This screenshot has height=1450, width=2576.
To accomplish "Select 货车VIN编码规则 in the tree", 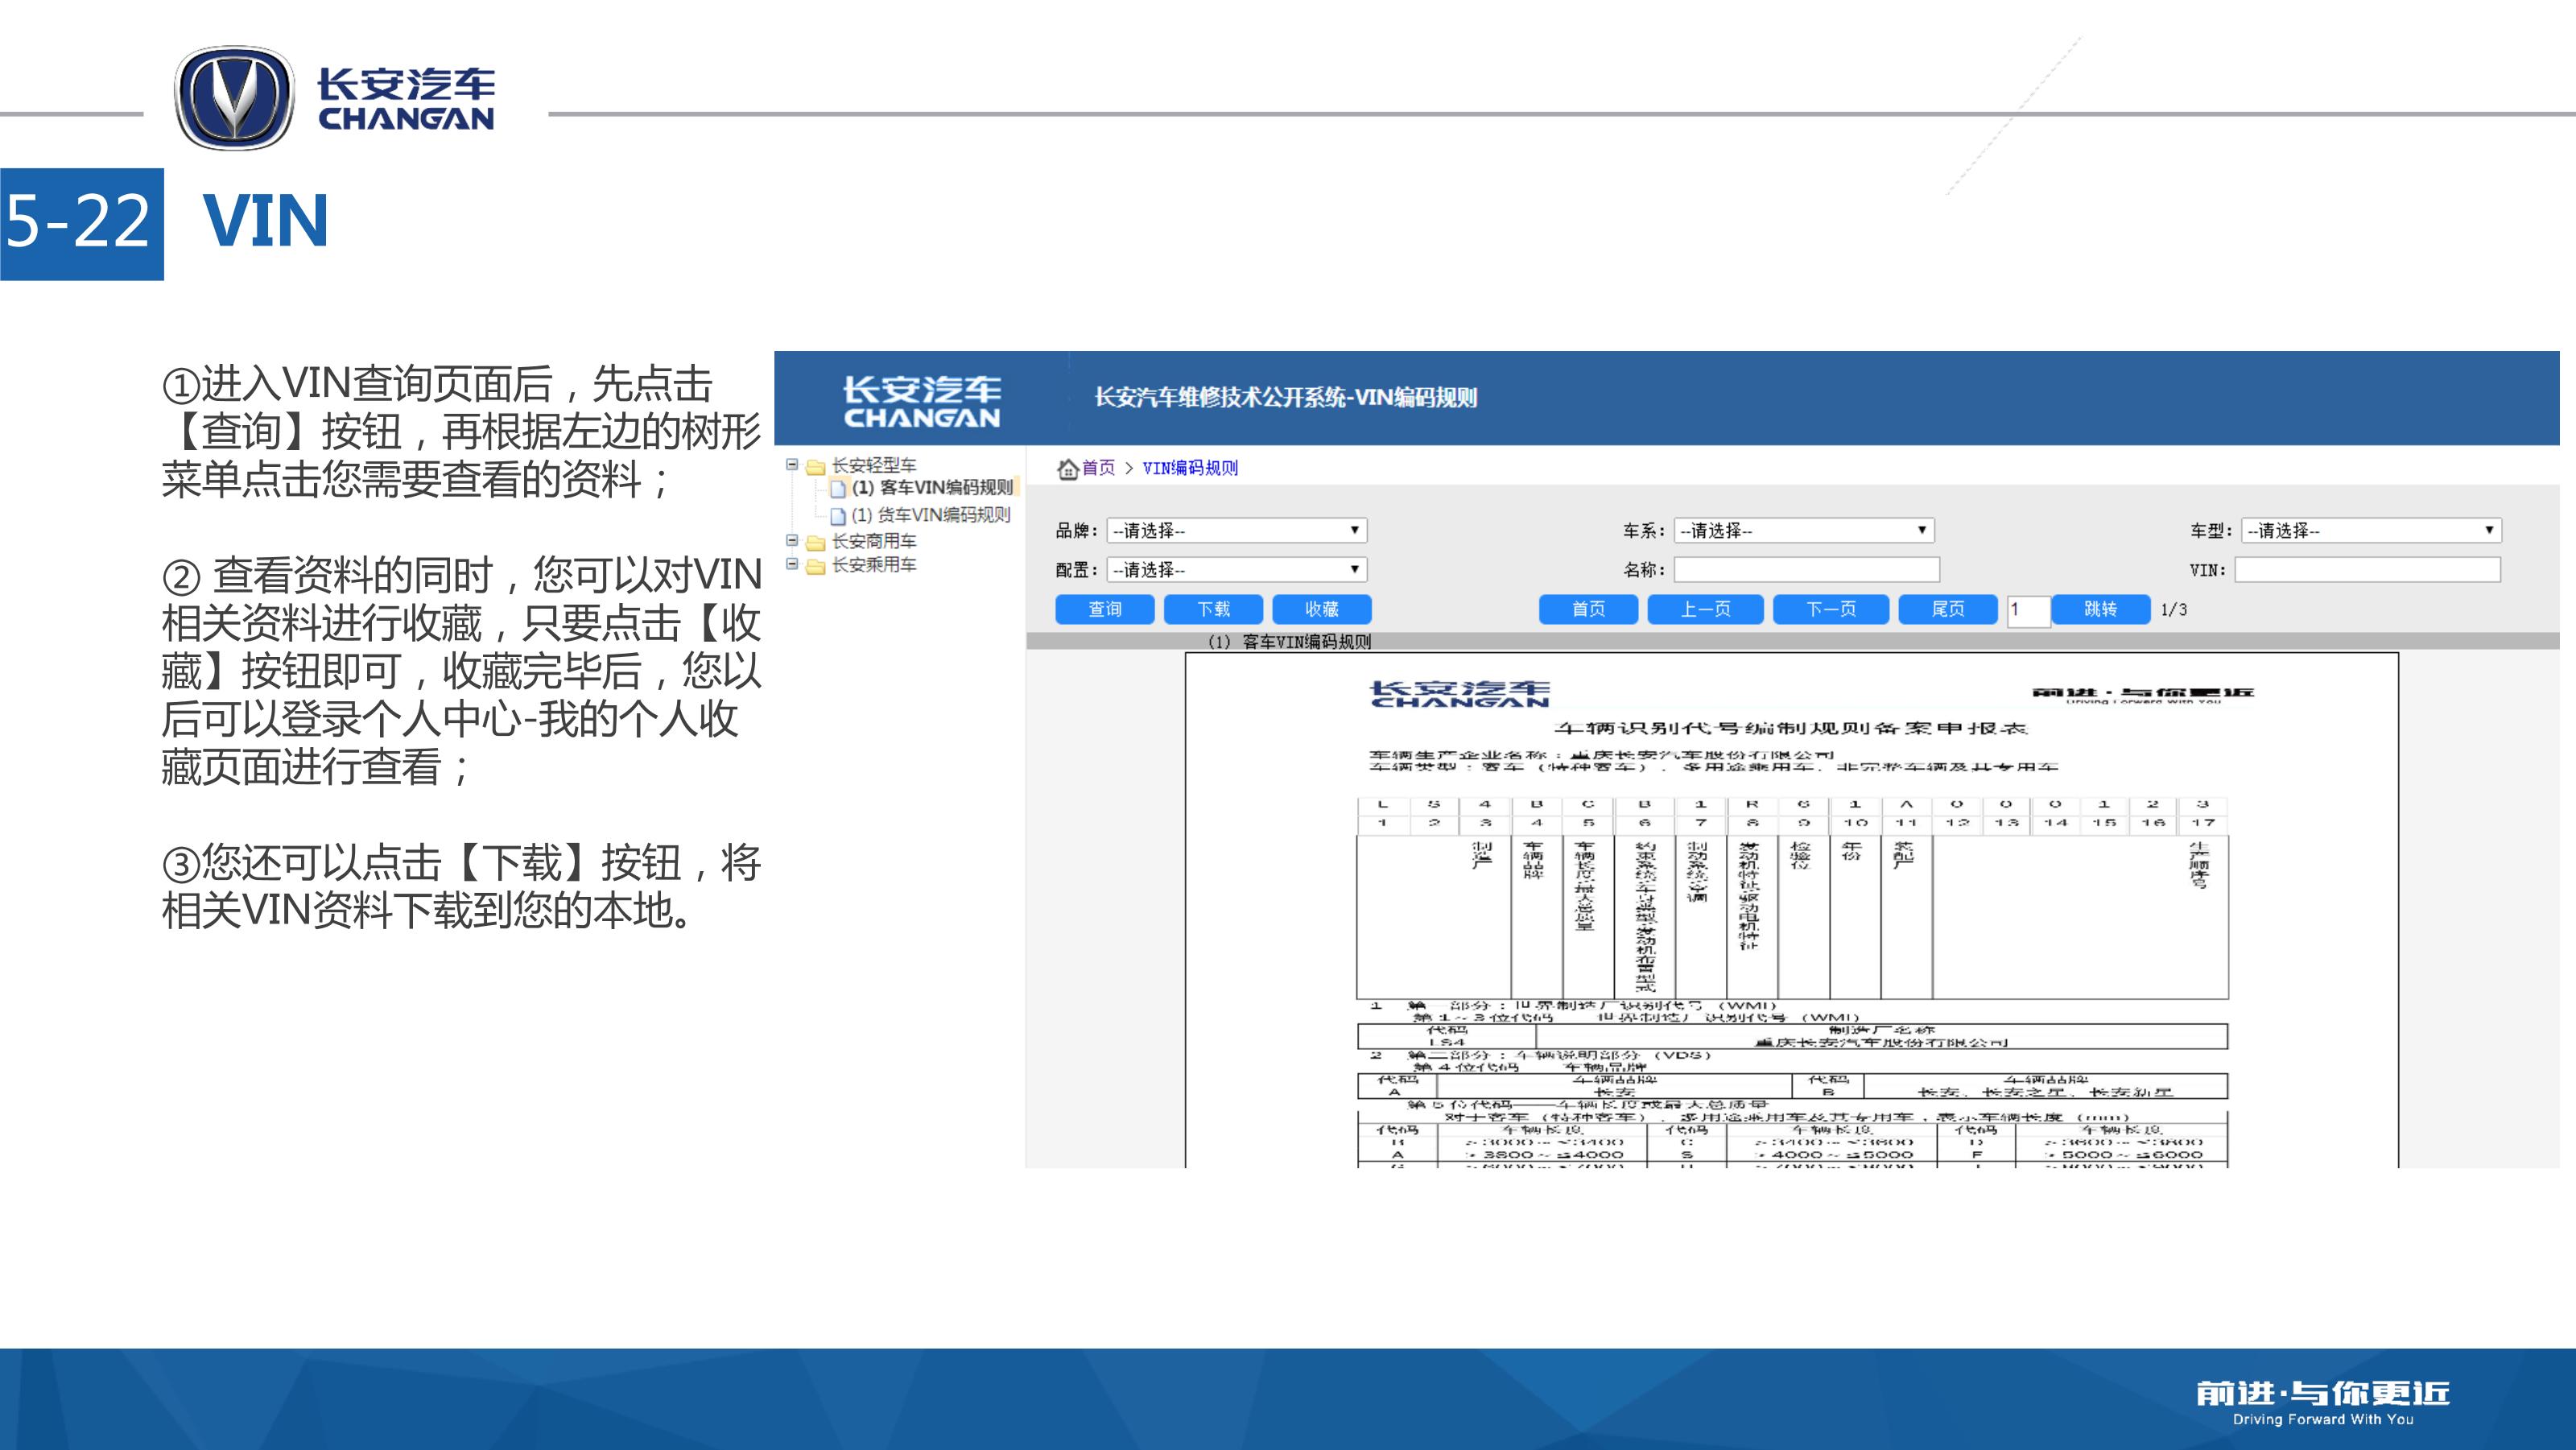I will point(930,515).
